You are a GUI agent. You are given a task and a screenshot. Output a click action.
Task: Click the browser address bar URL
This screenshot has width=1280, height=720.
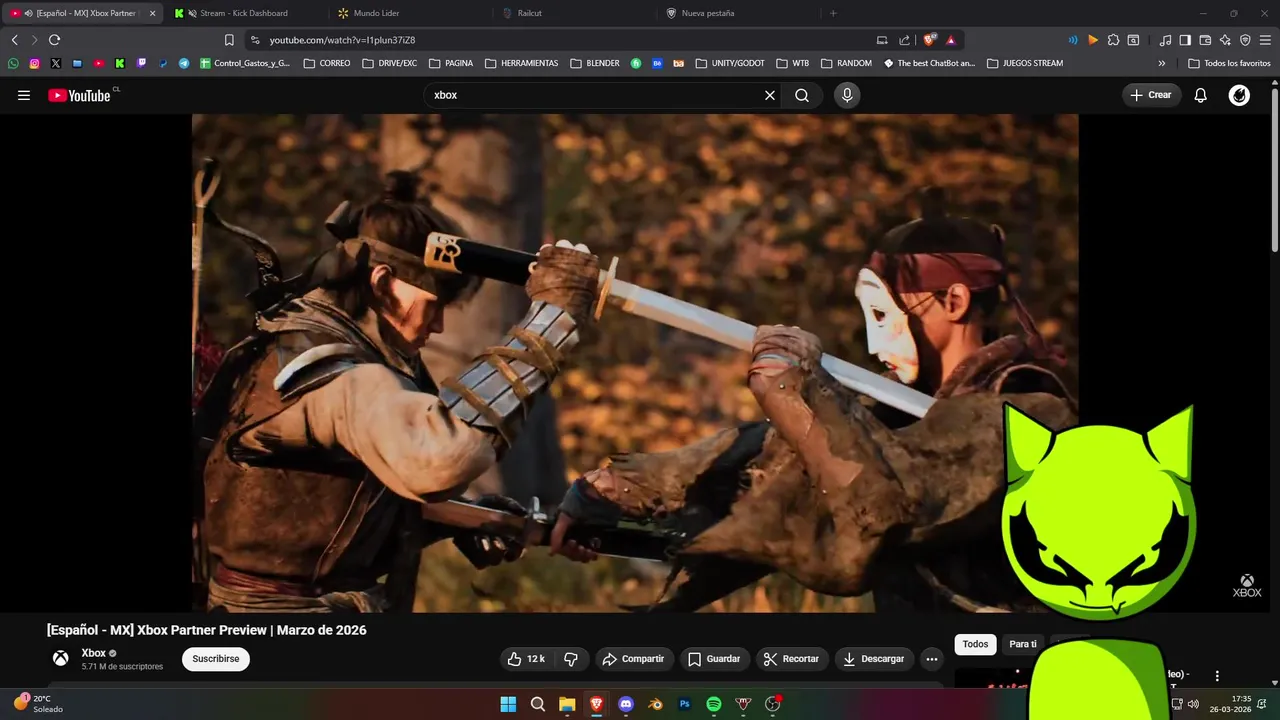(342, 40)
